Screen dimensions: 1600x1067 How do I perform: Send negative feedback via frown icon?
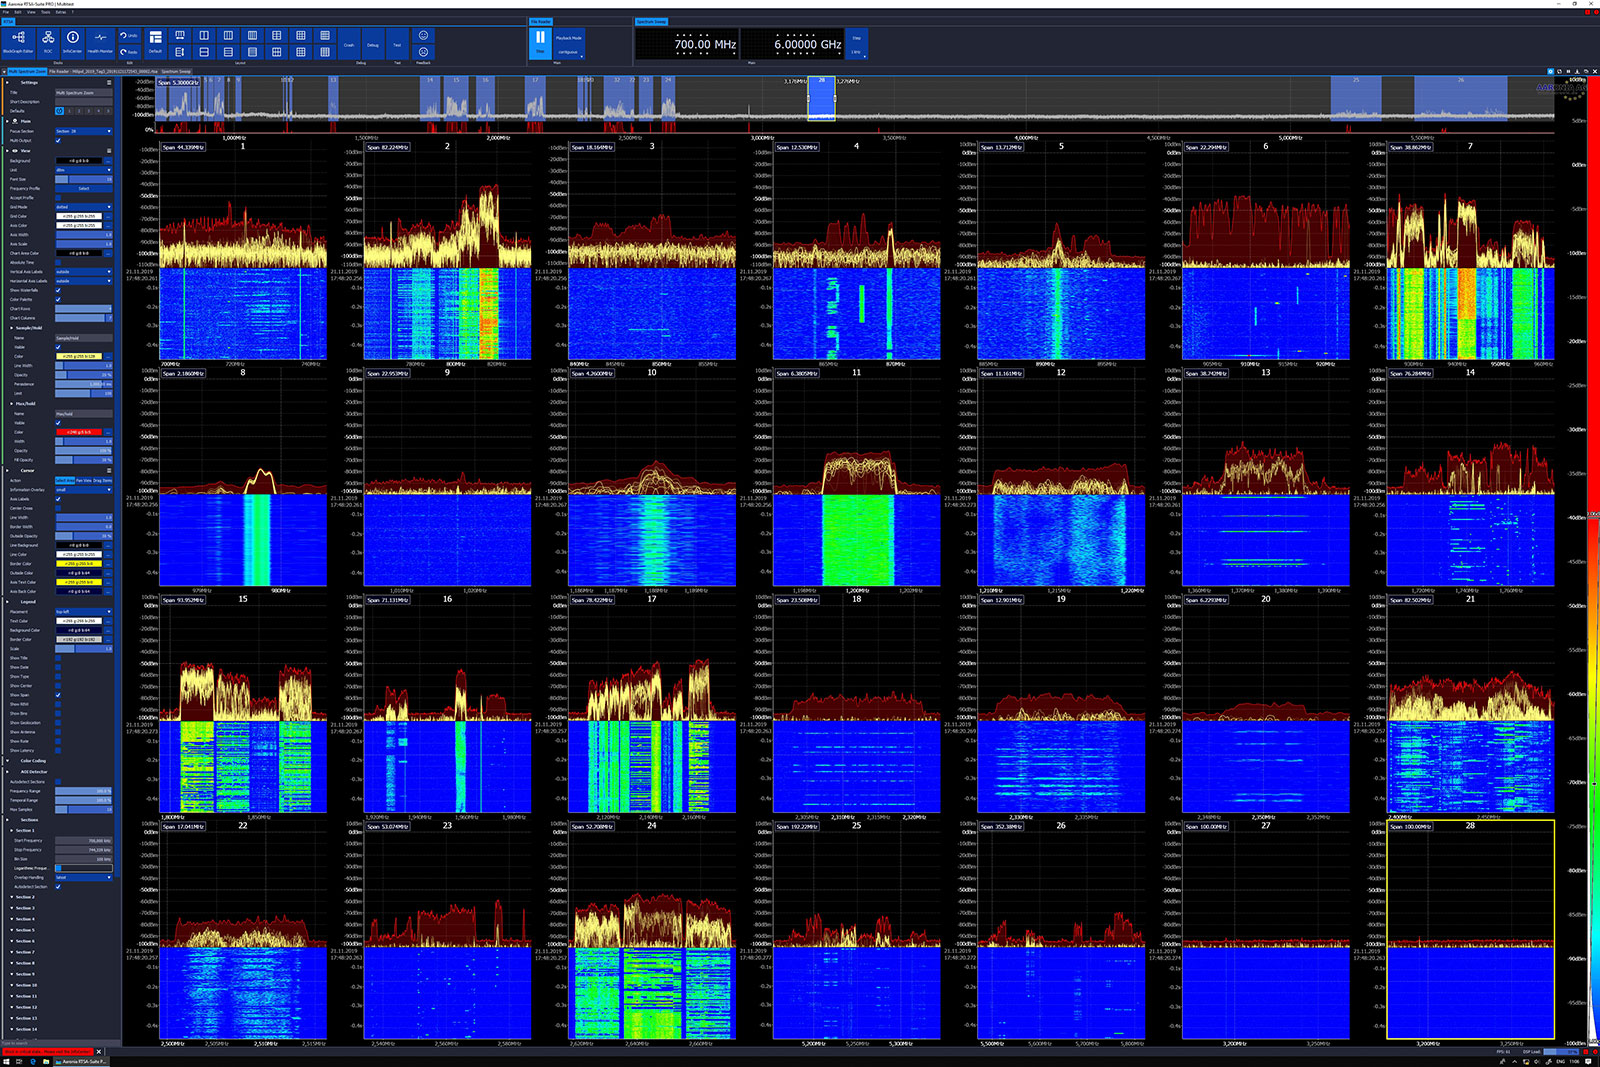pyautogui.click(x=423, y=52)
